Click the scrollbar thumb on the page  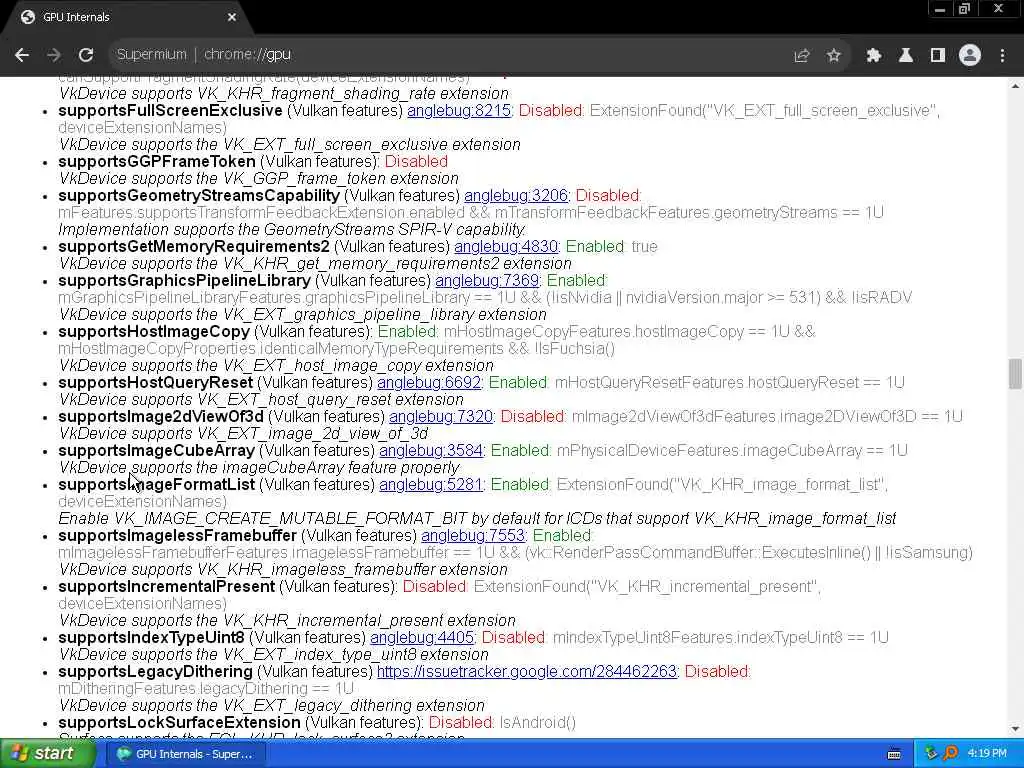point(1016,374)
